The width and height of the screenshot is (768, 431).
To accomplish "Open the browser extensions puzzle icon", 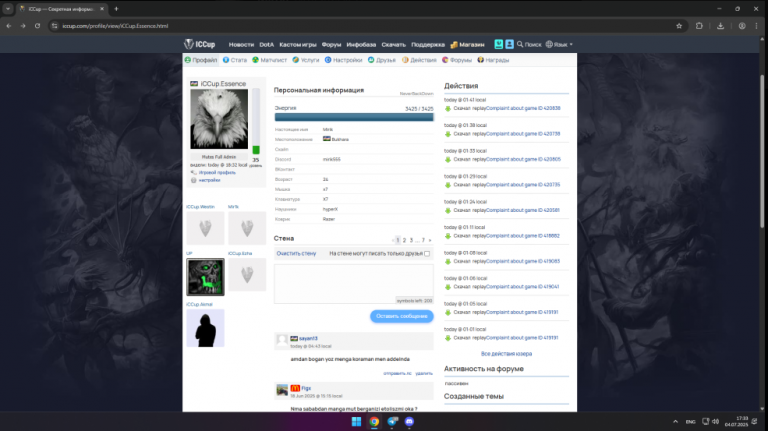I will point(699,26).
